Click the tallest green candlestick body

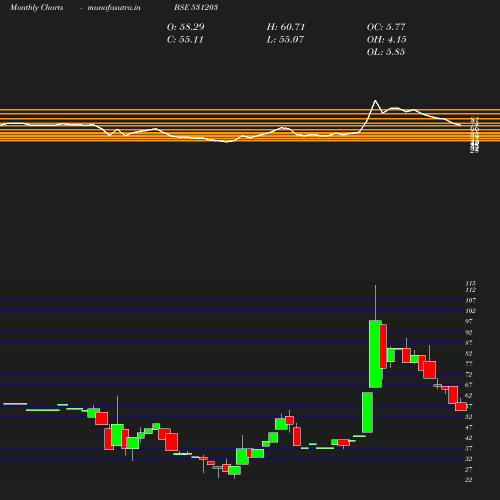click(375, 354)
